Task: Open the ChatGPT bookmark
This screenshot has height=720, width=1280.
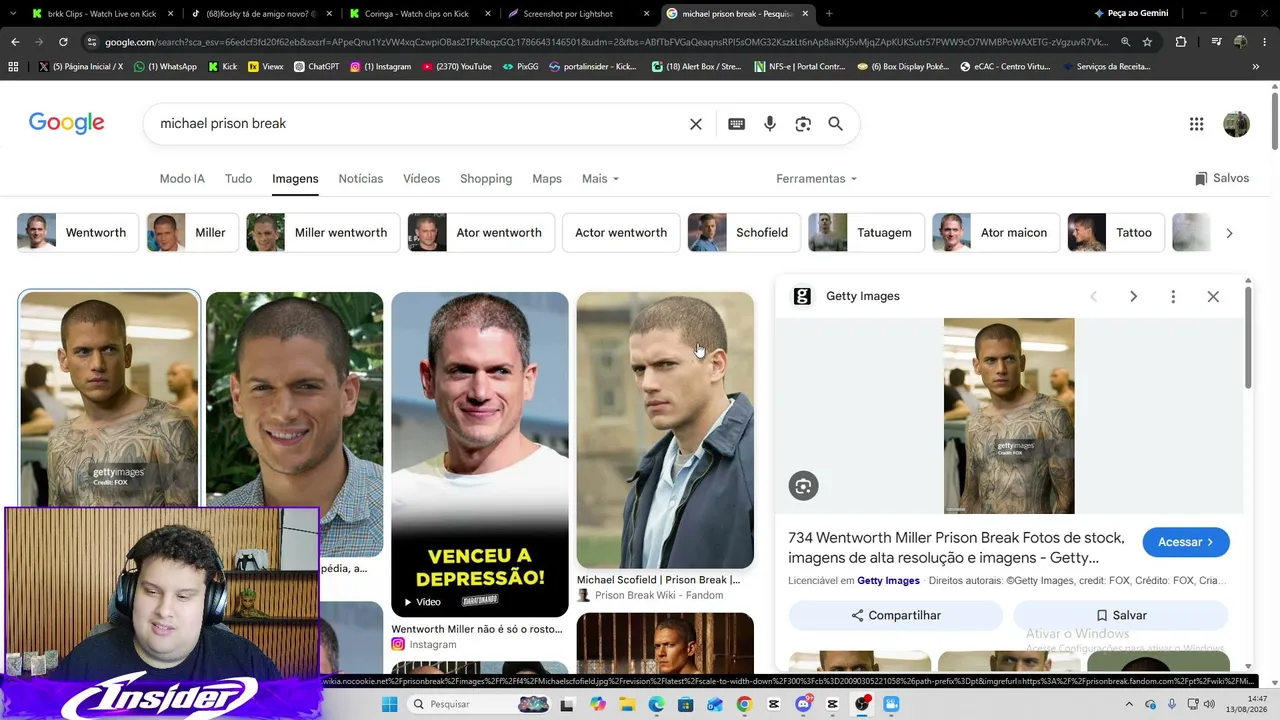Action: click(315, 67)
